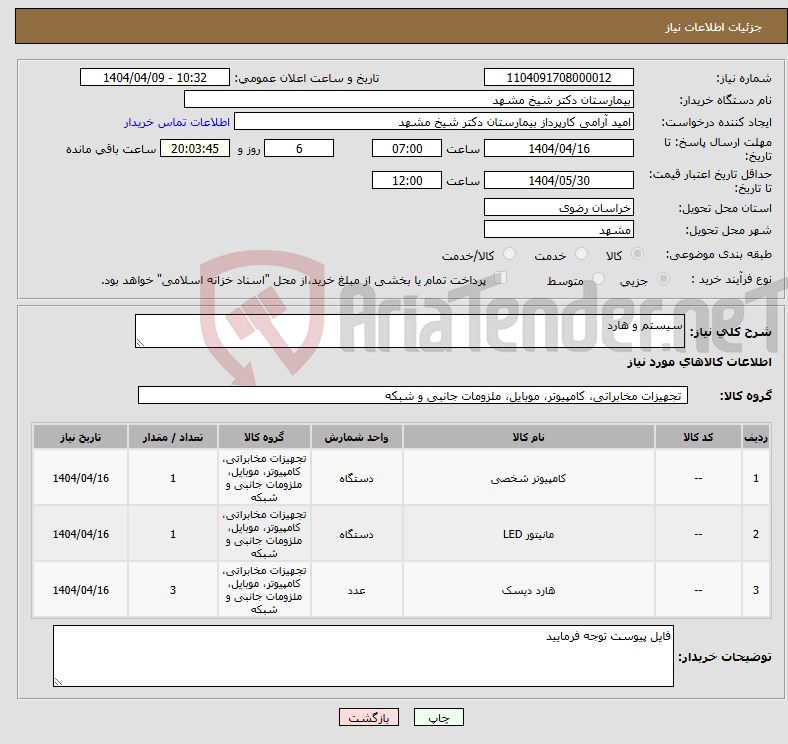The height and width of the screenshot is (744, 788).
Task: Click the remaining time field 20:03:45
Action: pos(195,148)
